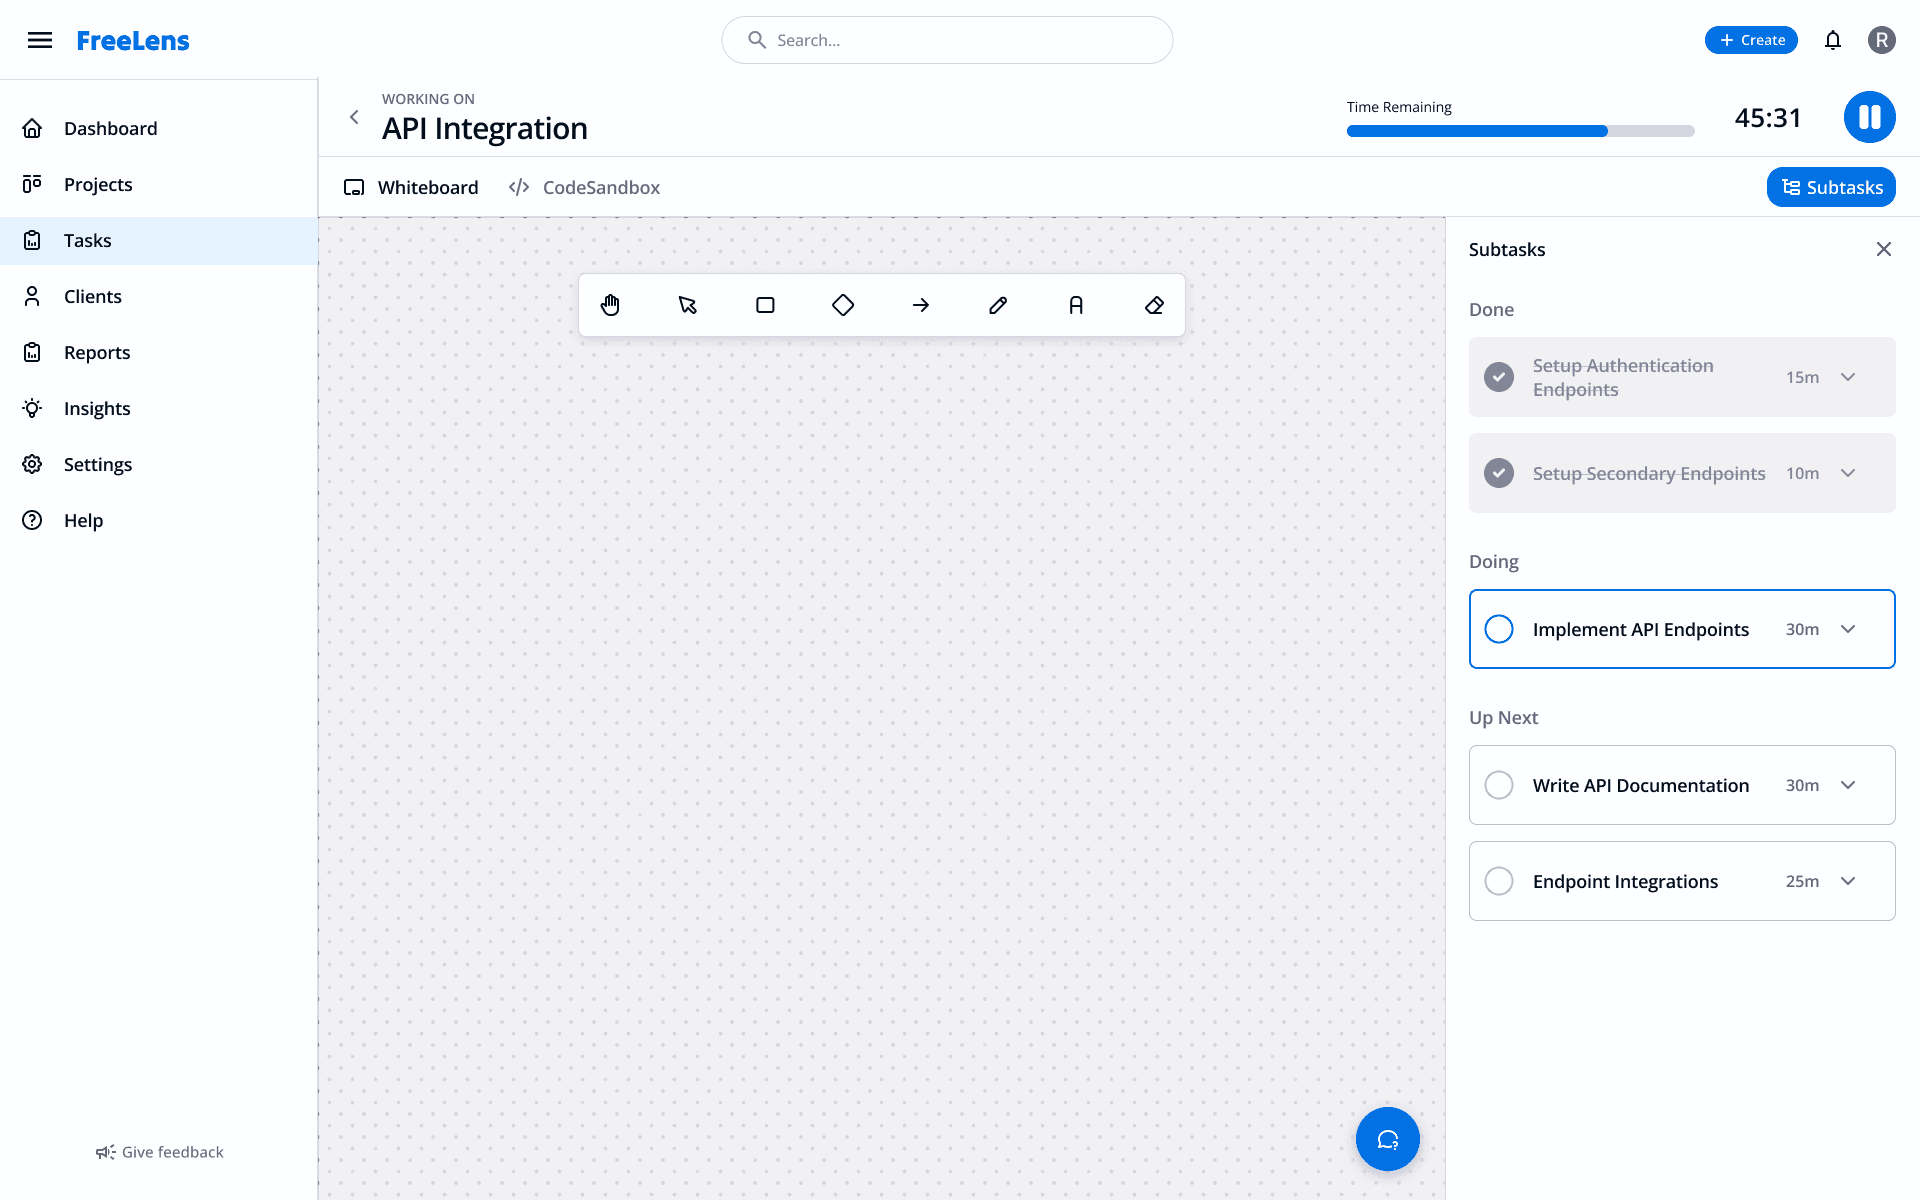Select the pointer selection tool
The height and width of the screenshot is (1200, 1920).
[688, 305]
